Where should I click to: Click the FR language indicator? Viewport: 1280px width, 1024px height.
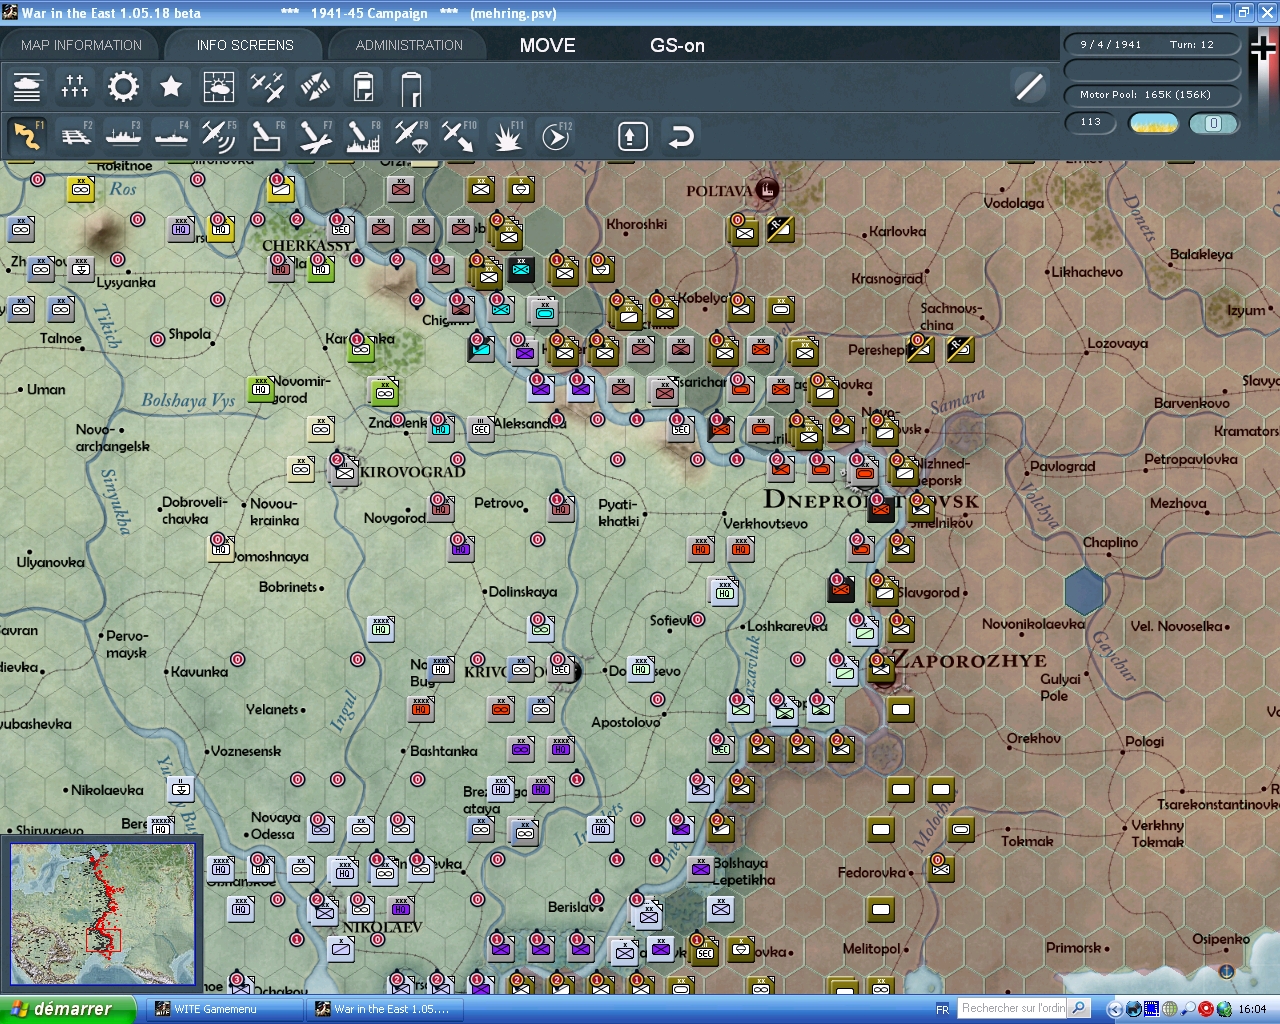point(942,1009)
